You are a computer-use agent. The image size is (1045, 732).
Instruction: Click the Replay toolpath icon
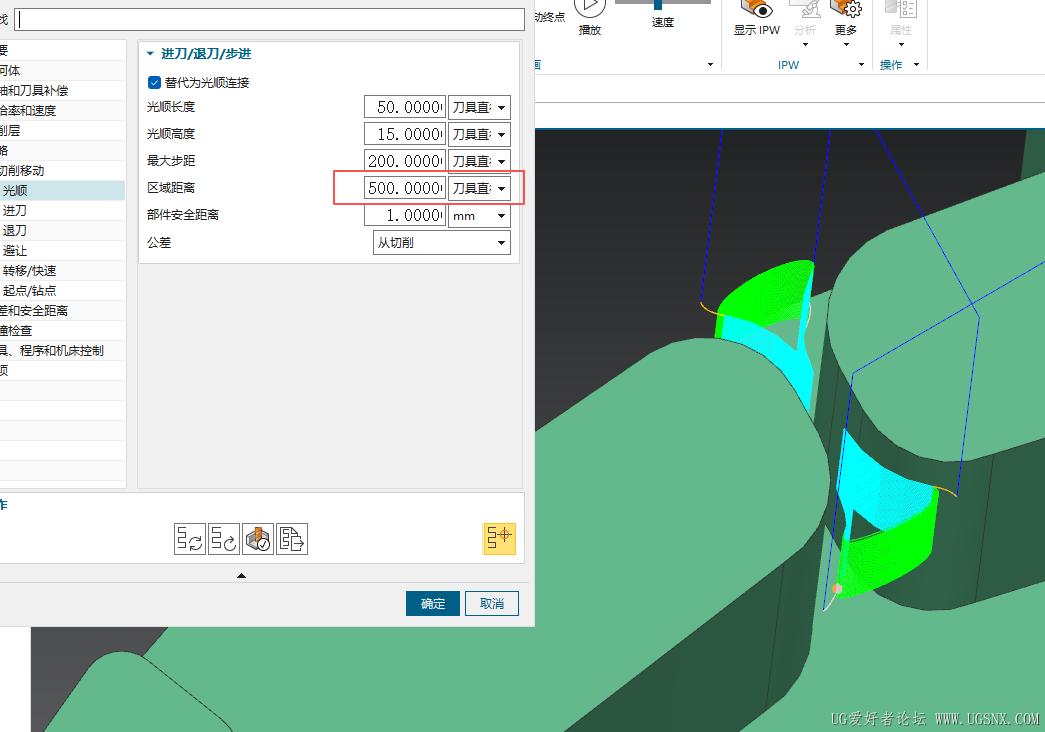(223, 539)
